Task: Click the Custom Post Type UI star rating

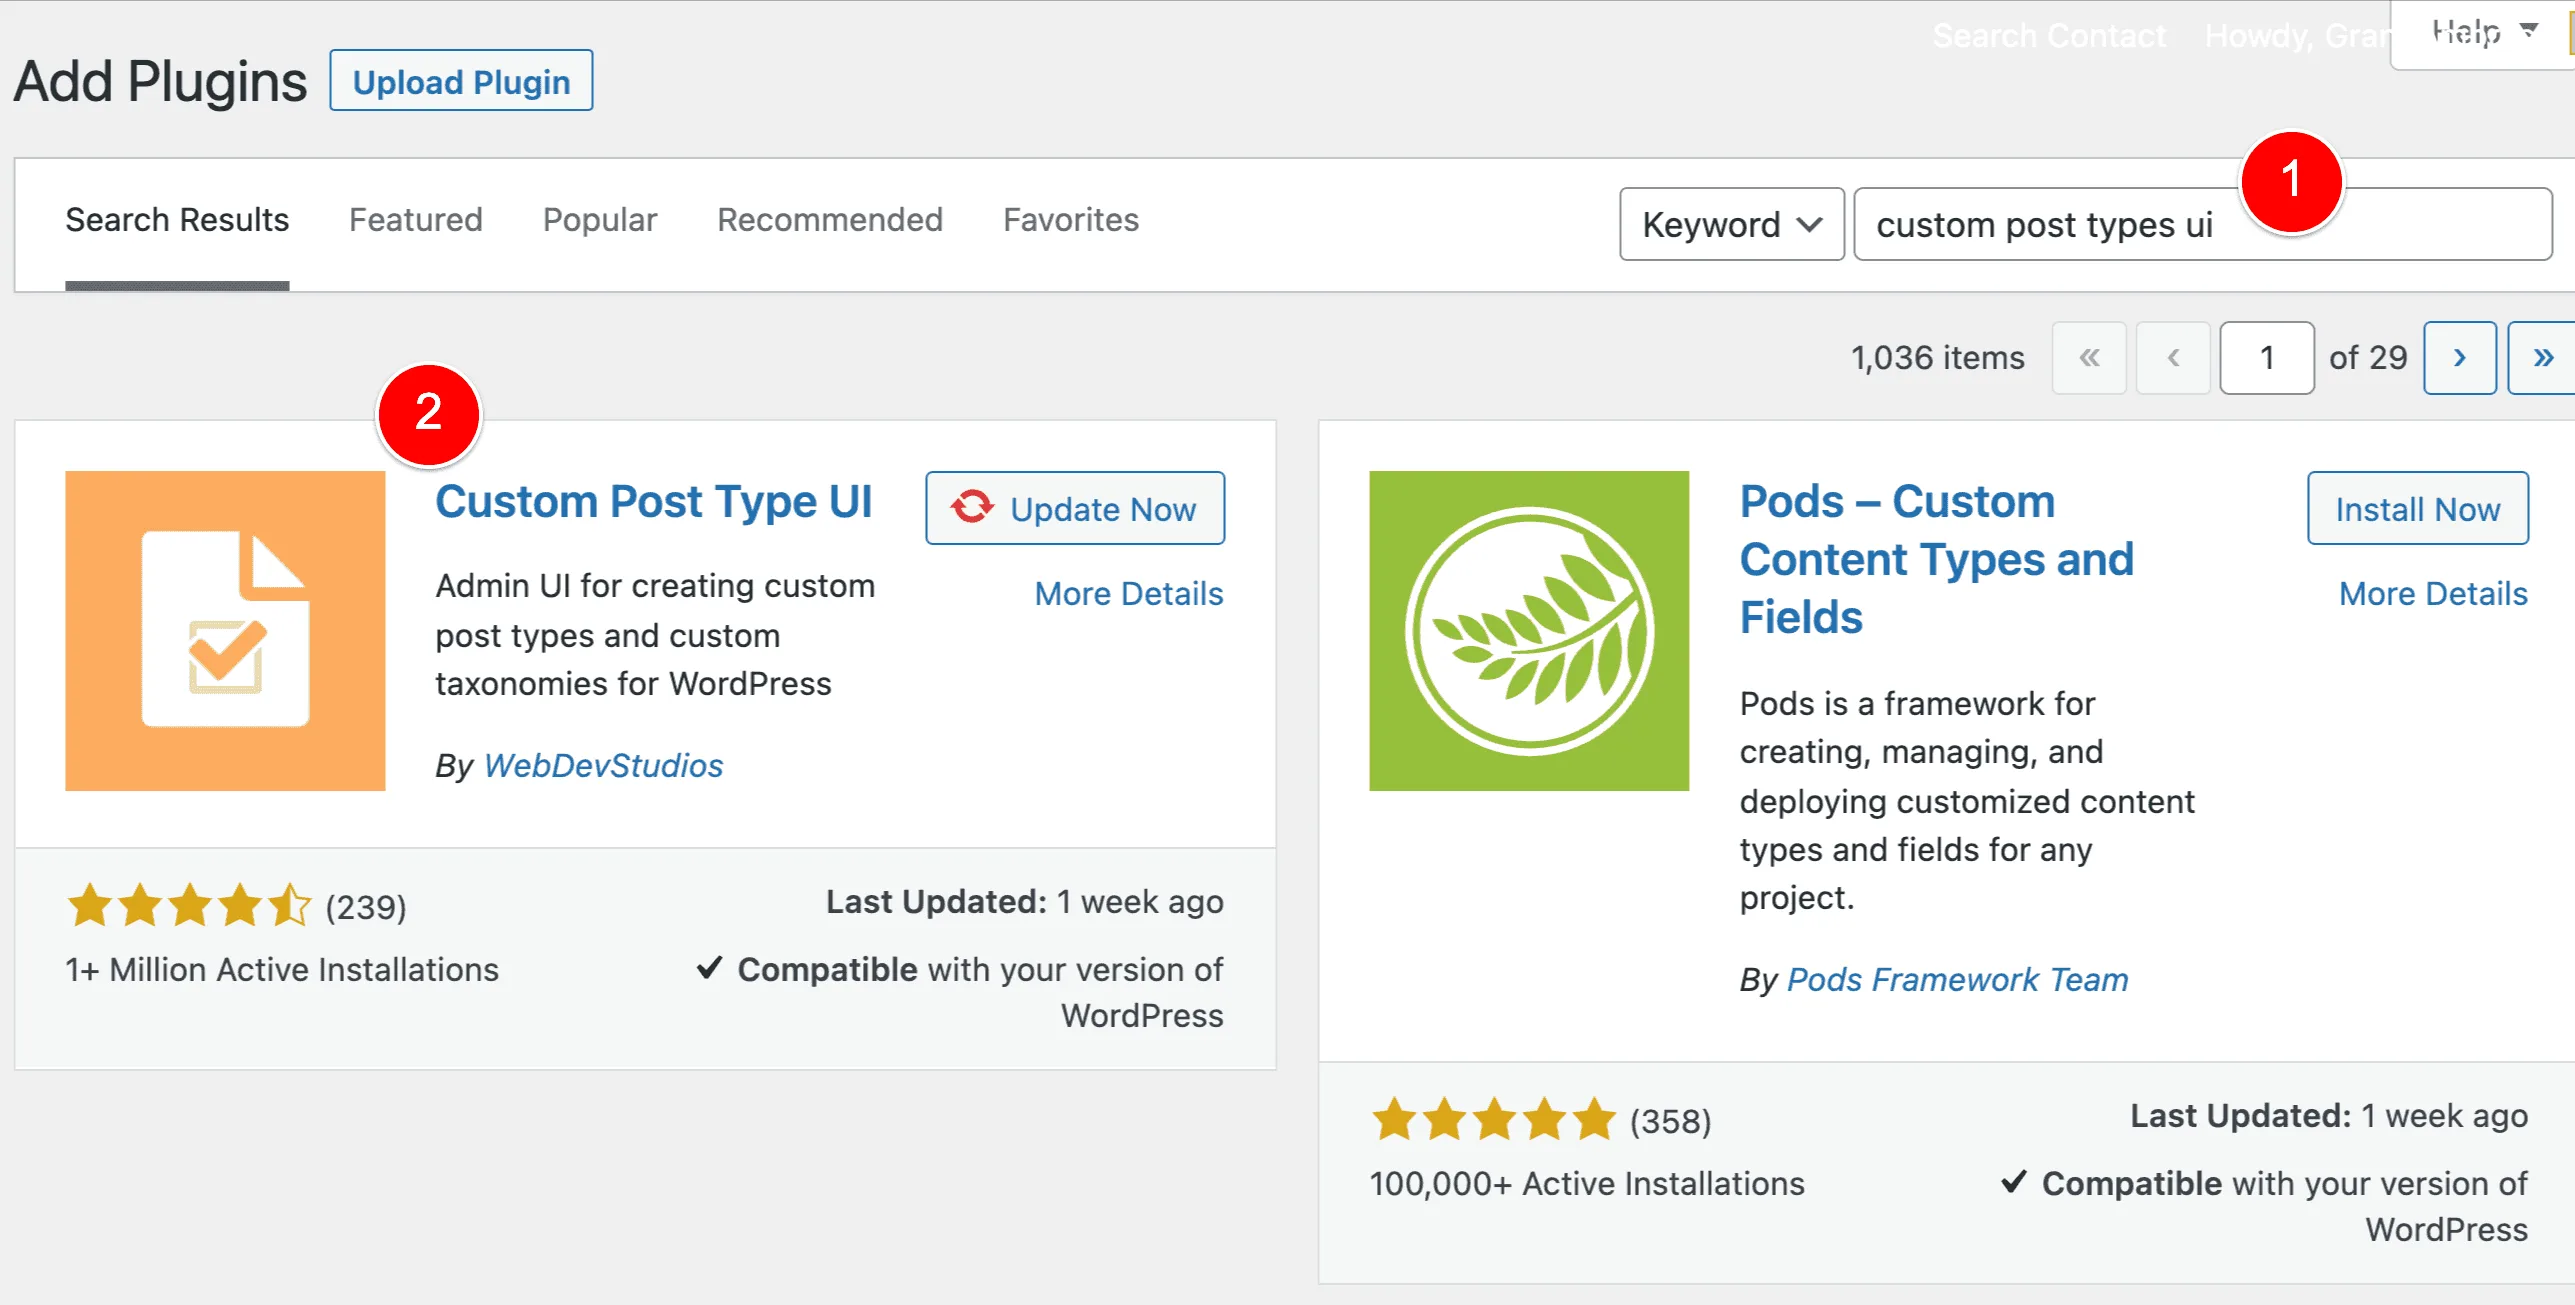Action: tap(189, 905)
